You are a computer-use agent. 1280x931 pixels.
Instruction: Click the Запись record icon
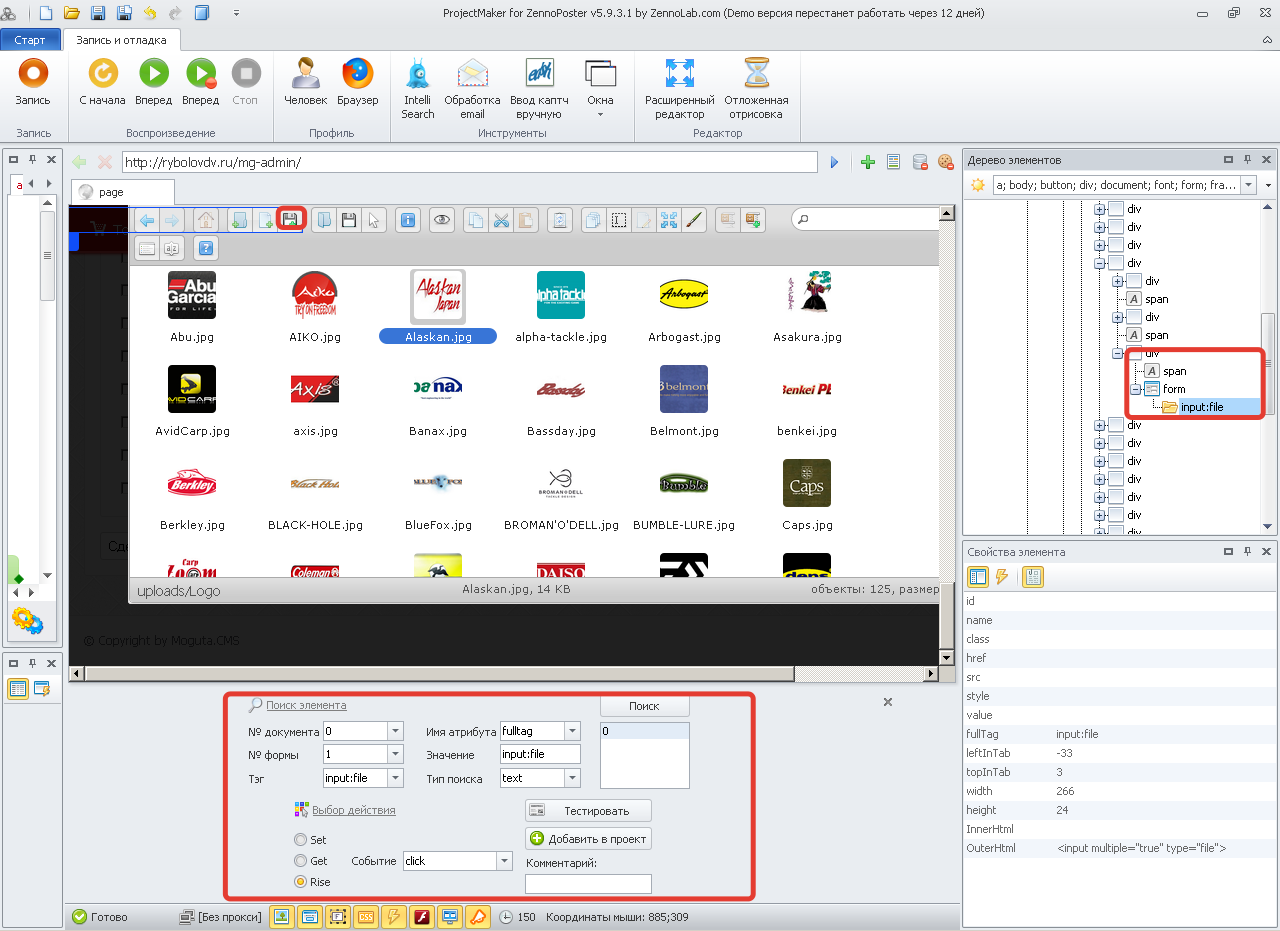[x=33, y=74]
